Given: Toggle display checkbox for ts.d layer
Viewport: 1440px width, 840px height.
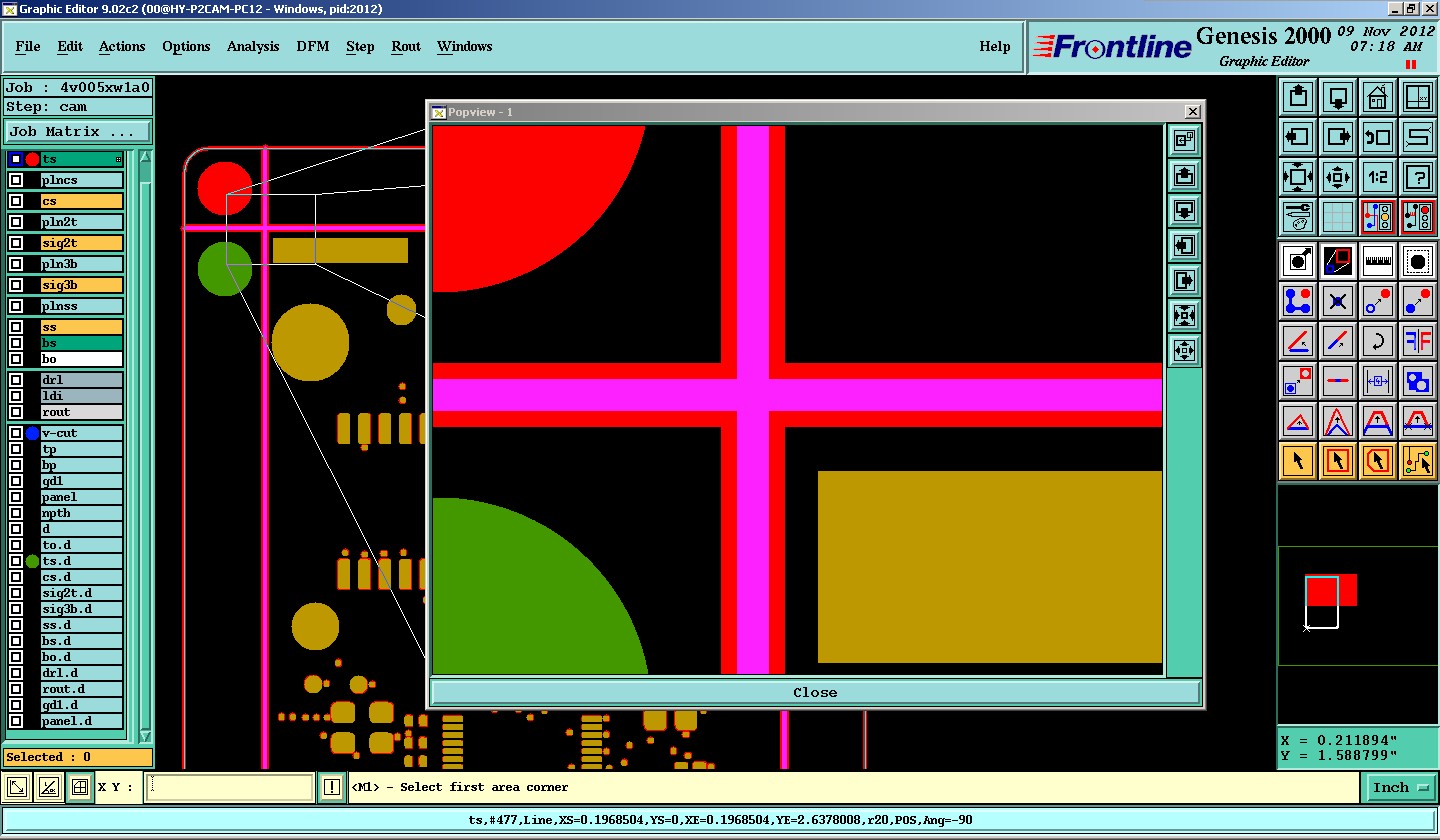Looking at the screenshot, I should (16, 561).
